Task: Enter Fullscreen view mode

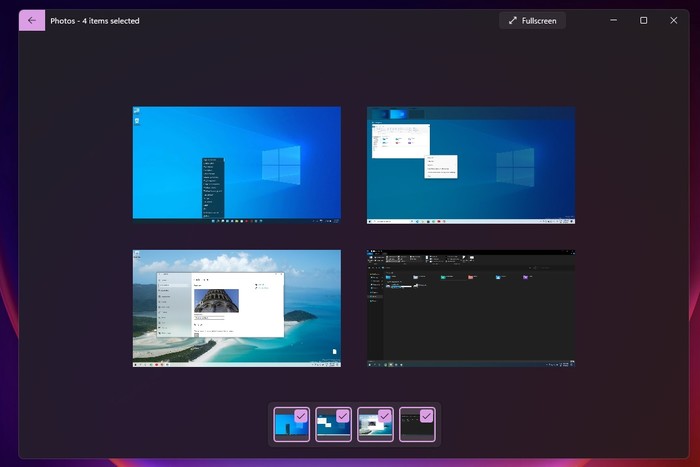Action: pyautogui.click(x=533, y=20)
